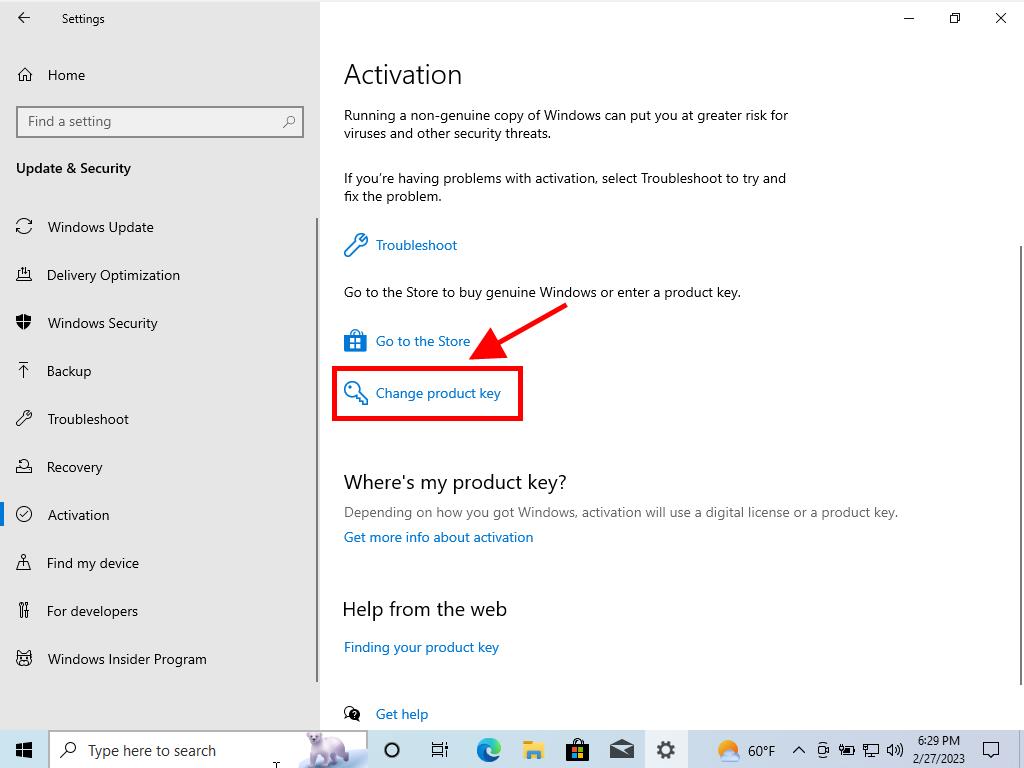Open Recovery settings in the sidebar

point(74,467)
